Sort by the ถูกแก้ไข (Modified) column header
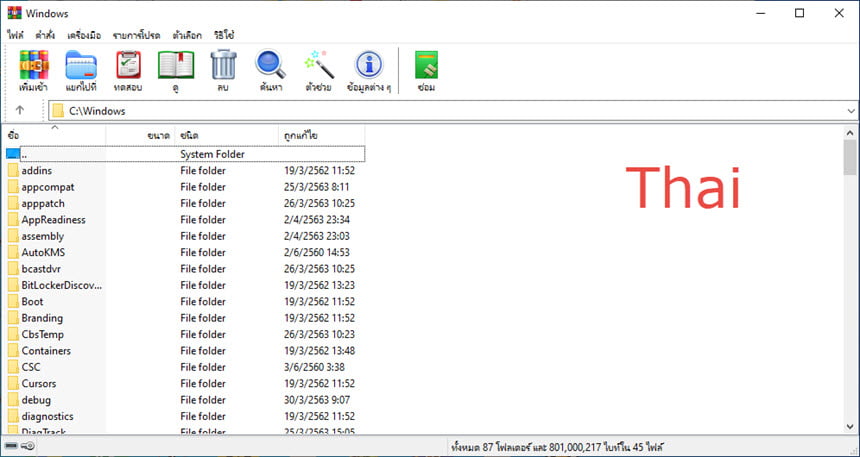The width and height of the screenshot is (860, 457). pos(321,135)
